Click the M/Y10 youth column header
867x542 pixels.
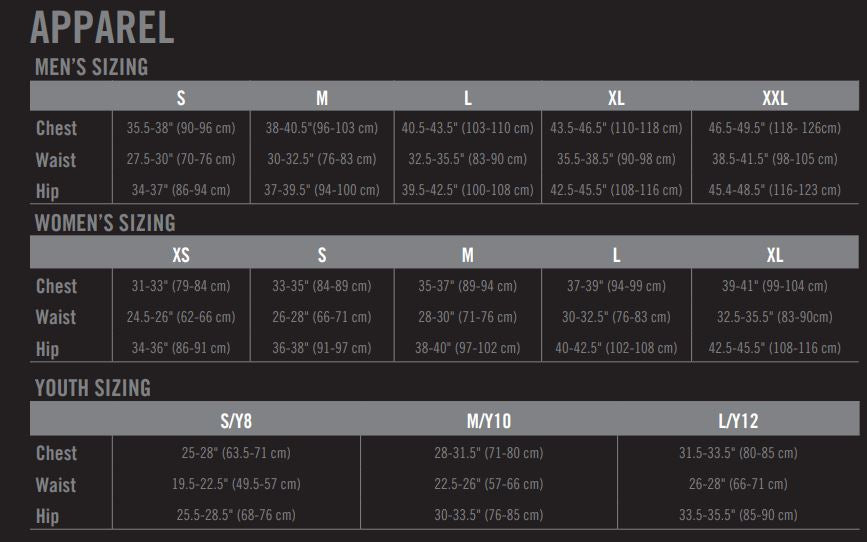(x=489, y=421)
